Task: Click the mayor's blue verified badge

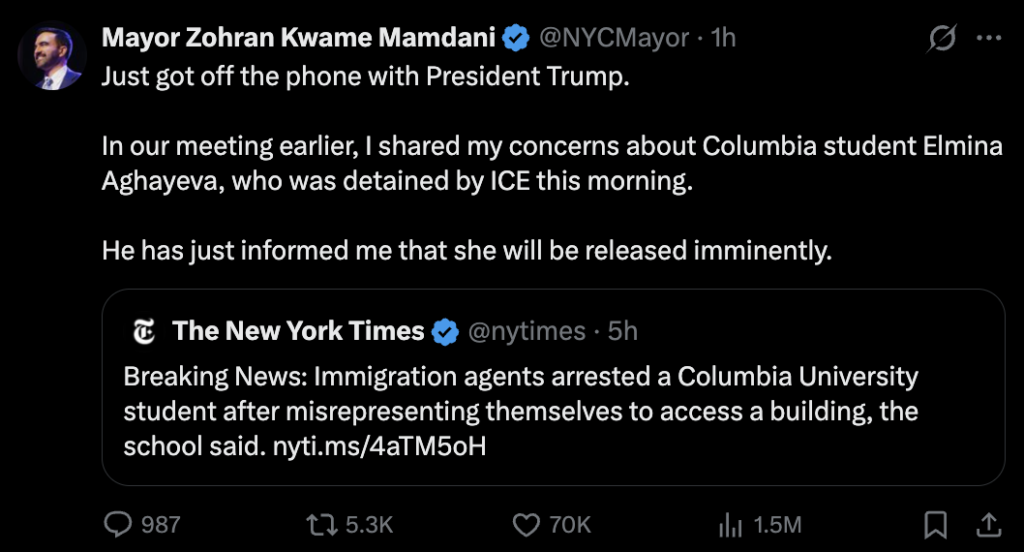Action: [x=516, y=39]
